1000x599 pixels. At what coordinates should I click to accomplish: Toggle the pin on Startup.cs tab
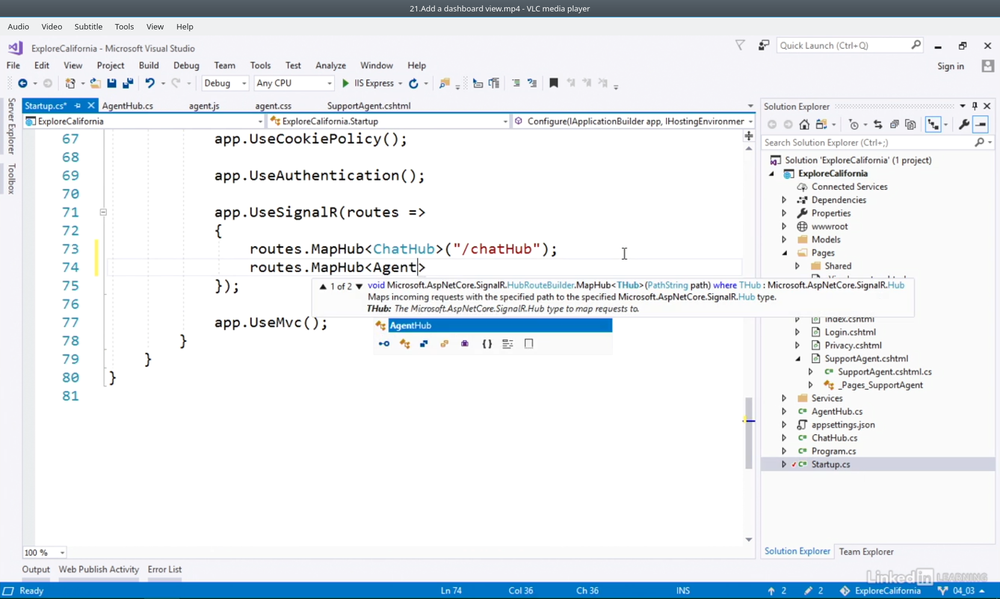click(78, 106)
